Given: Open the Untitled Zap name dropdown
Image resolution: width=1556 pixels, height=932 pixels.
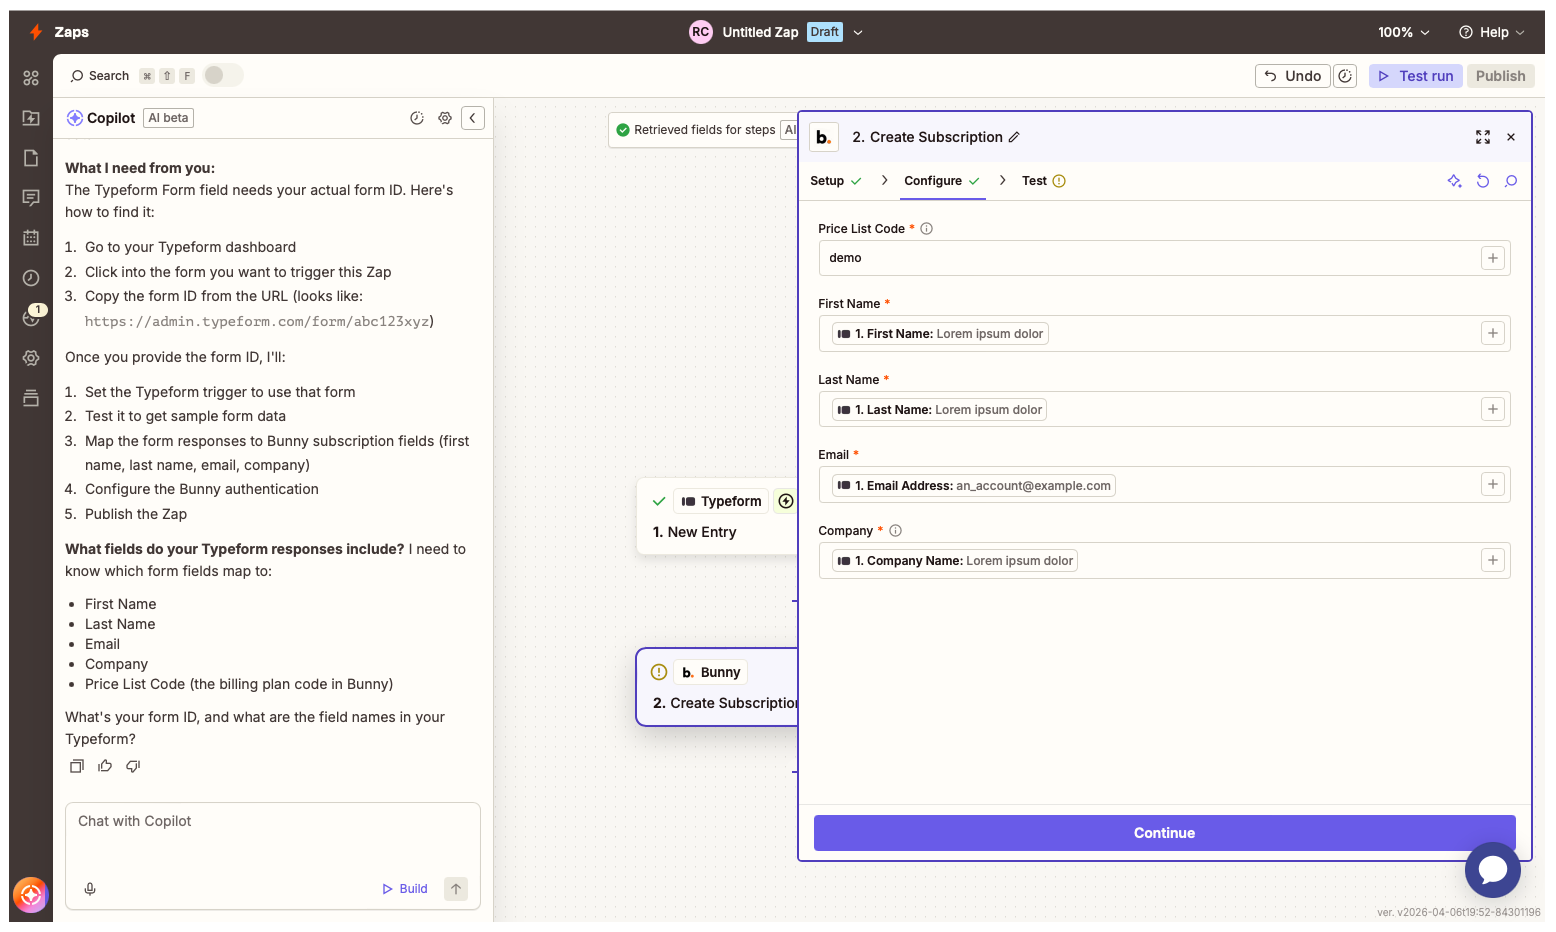Looking at the screenshot, I should (858, 31).
